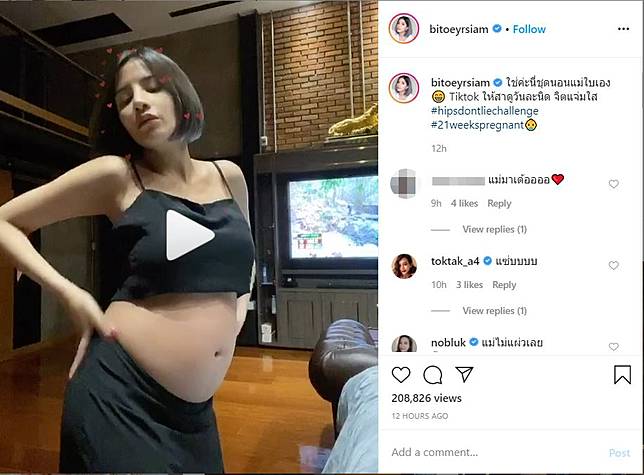644x475 pixels.
Task: Play the video with the center play button
Action: pyautogui.click(x=189, y=235)
